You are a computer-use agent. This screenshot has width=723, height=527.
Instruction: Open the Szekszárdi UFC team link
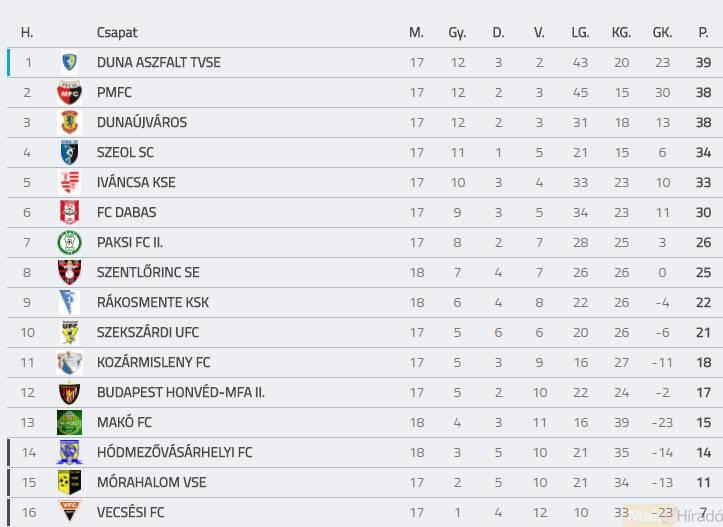click(147, 332)
